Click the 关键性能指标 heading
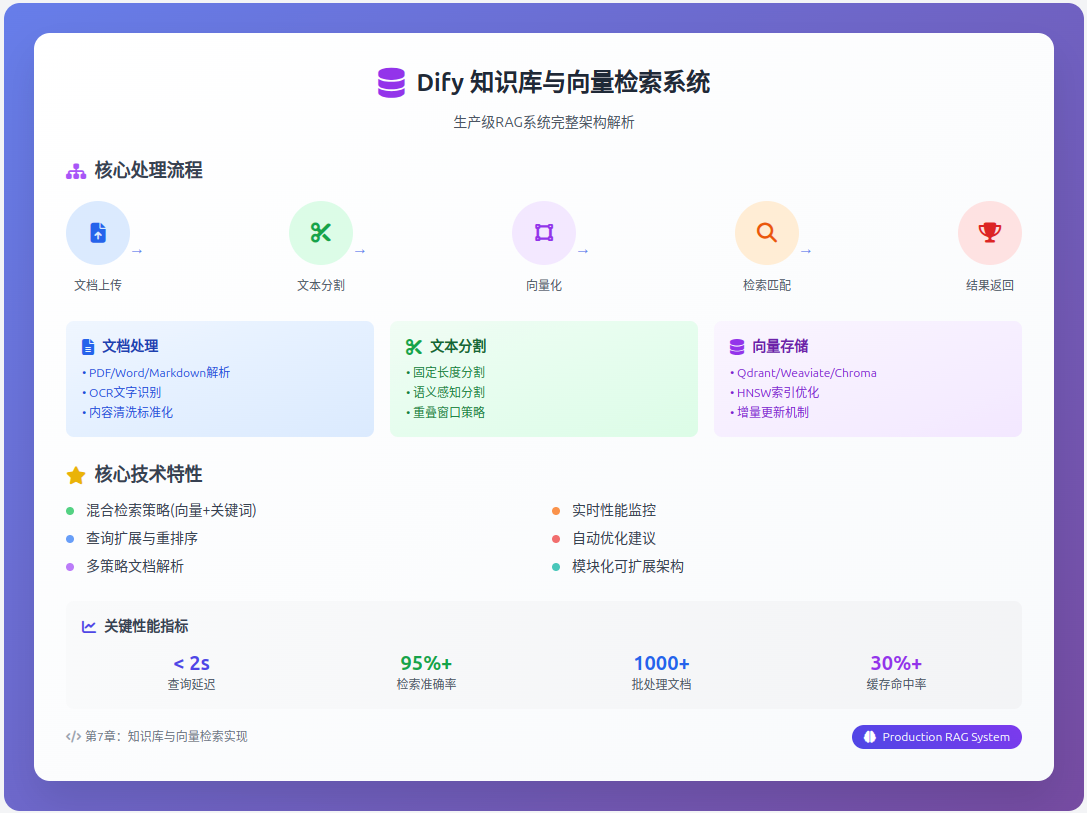Screen dimensions: 1087x813 coord(146,627)
